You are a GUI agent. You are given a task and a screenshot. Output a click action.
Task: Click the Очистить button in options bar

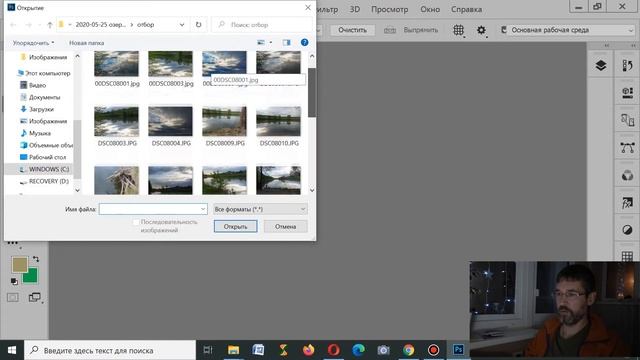point(352,30)
